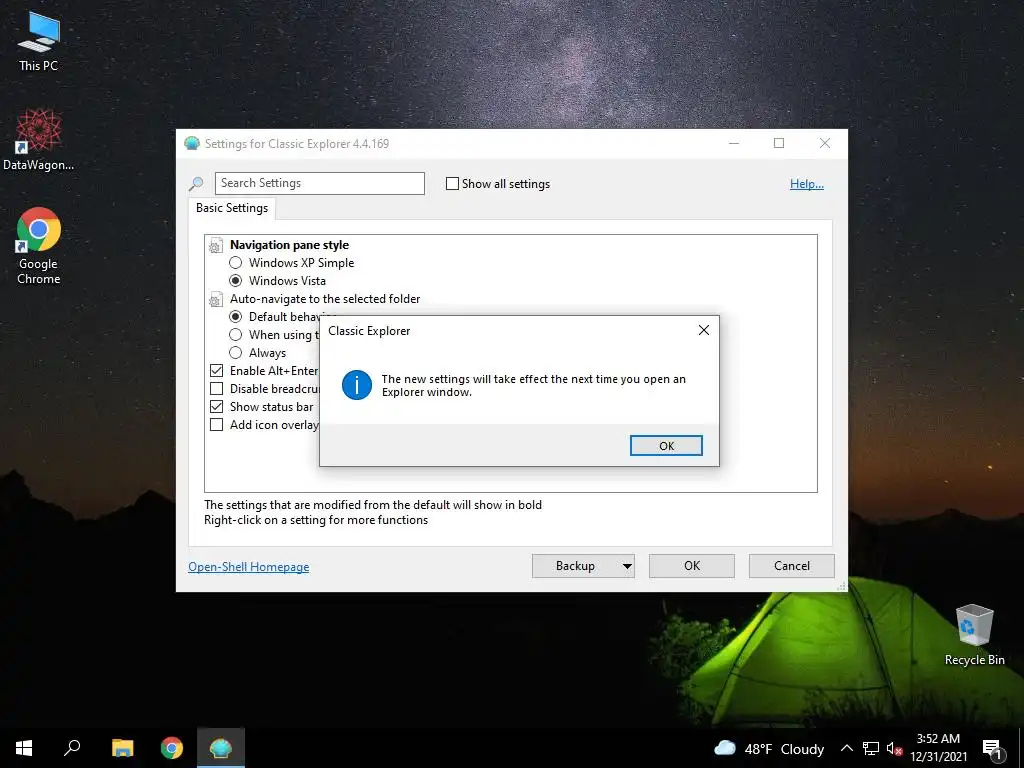Screen dimensions: 1024x768
Task: Open network status tray icon
Action: 871,748
